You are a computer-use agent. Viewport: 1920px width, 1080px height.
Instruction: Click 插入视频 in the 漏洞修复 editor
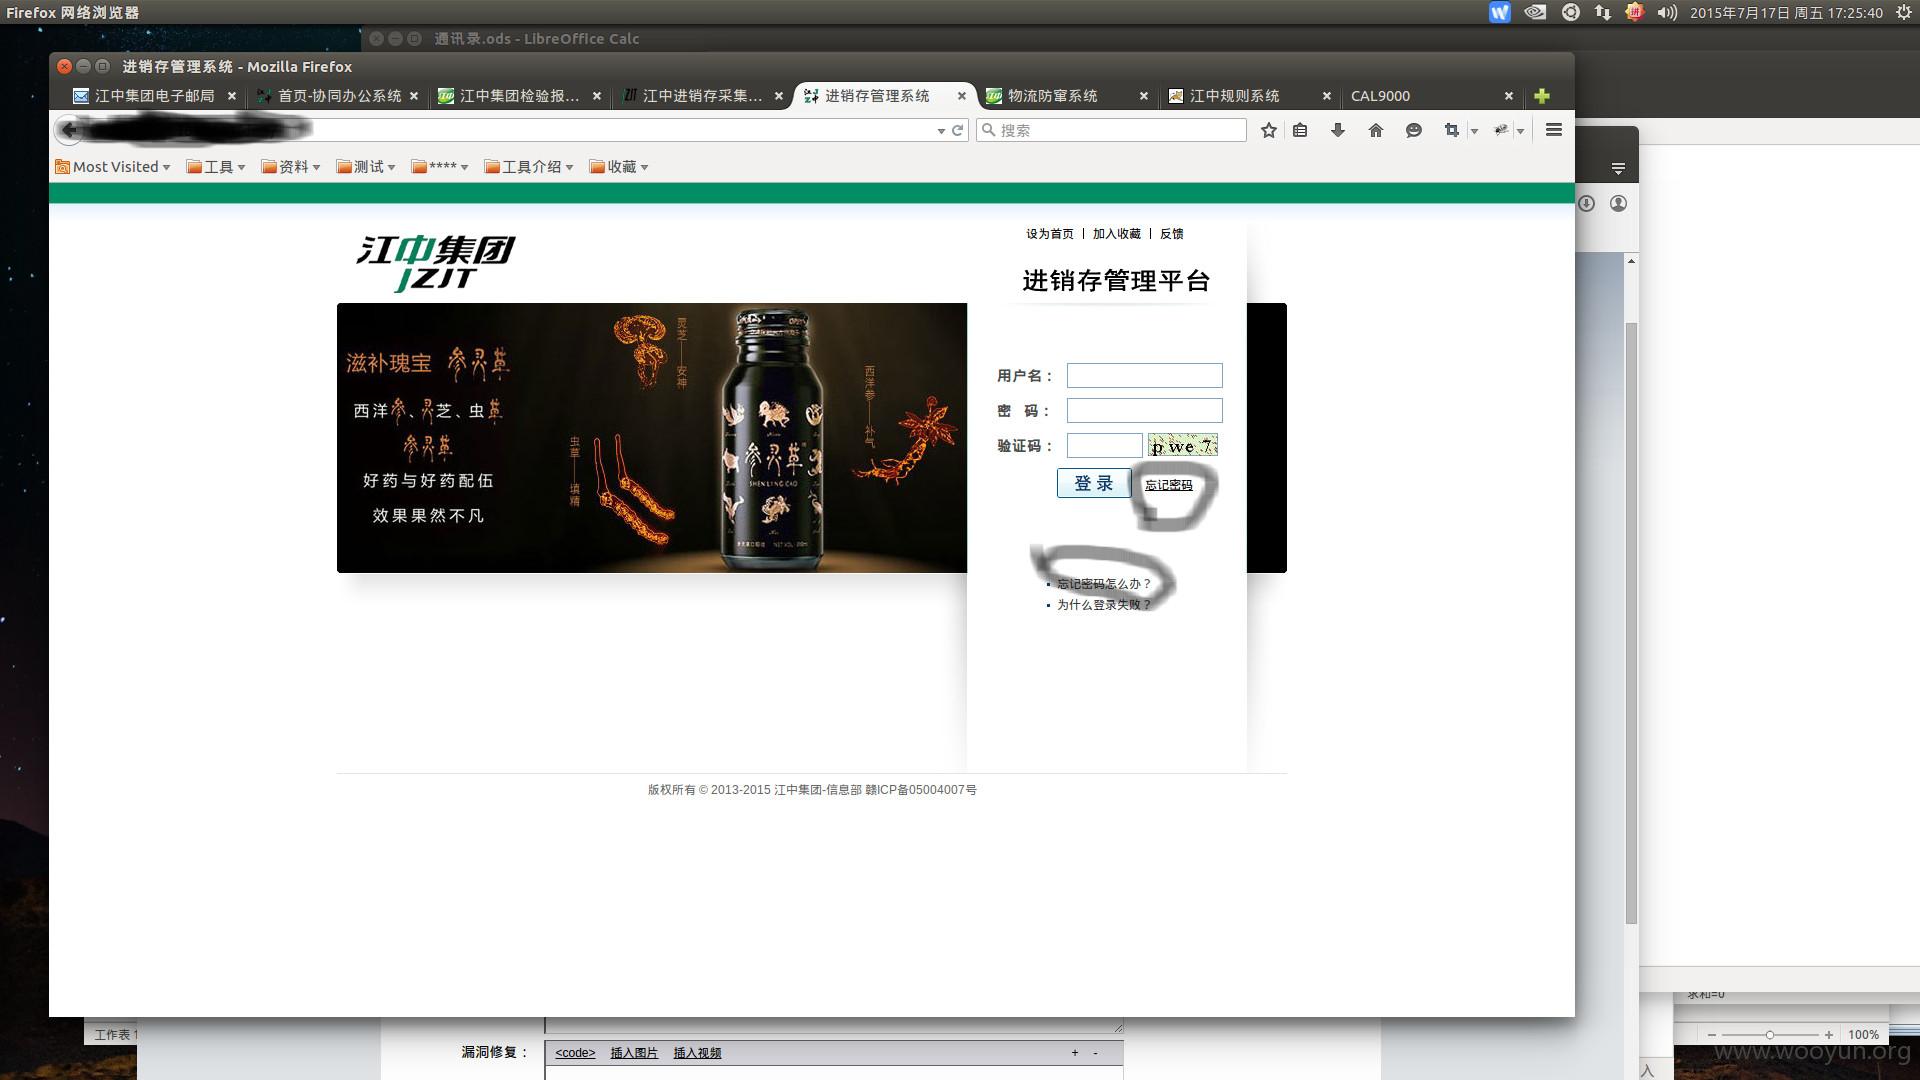697,1053
